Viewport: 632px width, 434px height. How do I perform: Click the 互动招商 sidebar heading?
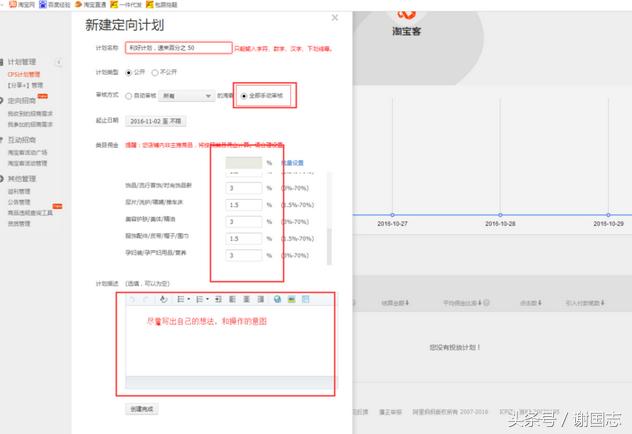click(22, 140)
